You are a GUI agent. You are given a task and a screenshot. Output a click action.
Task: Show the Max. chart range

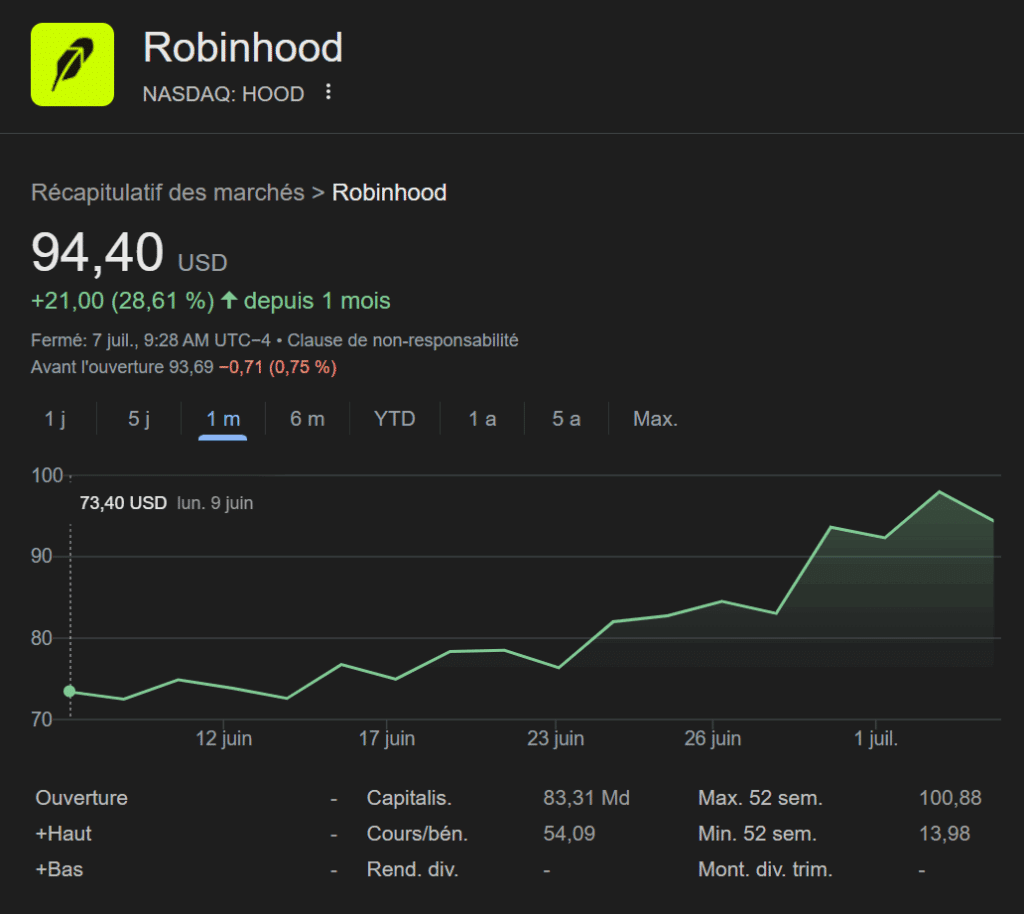(x=655, y=418)
